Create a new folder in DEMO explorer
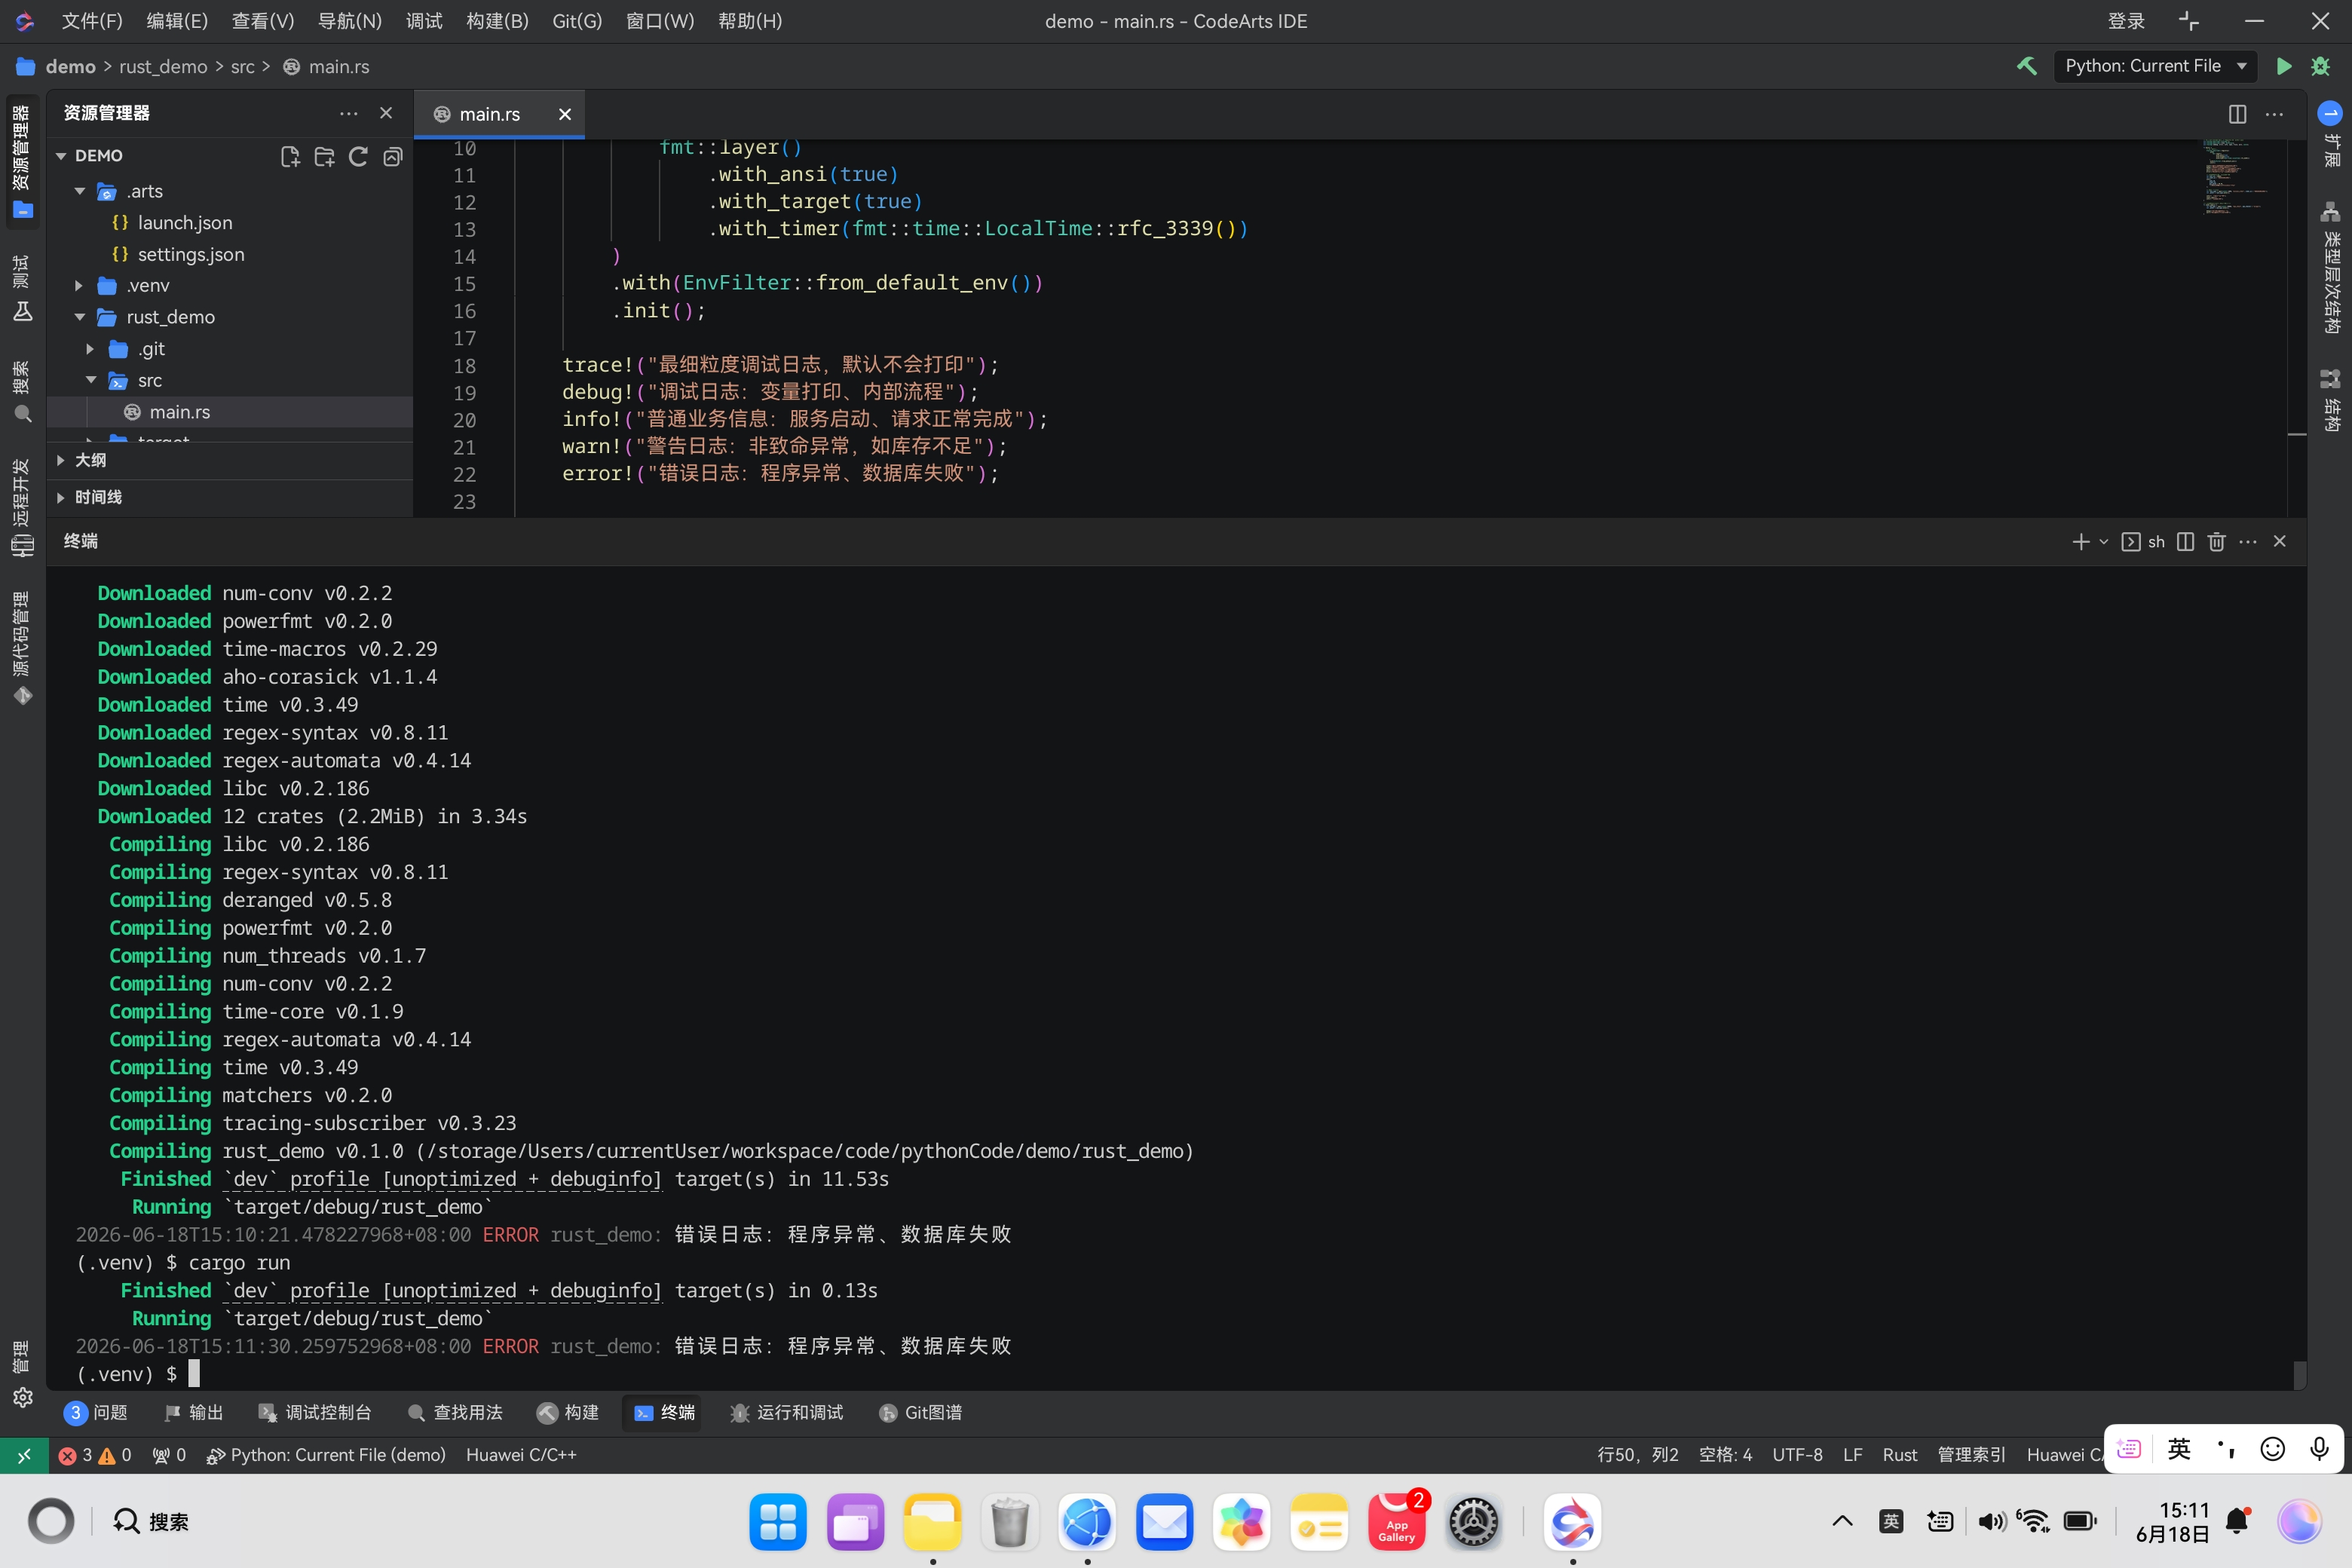The image size is (2352, 1568). click(x=324, y=156)
